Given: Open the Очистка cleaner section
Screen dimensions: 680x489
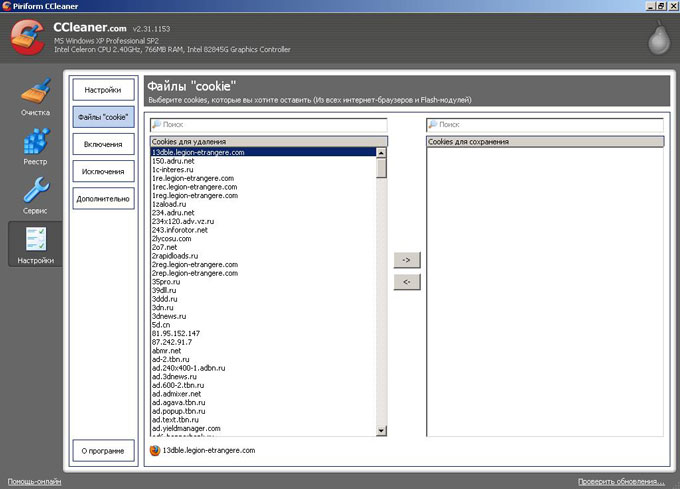Looking at the screenshot, I should [36, 97].
